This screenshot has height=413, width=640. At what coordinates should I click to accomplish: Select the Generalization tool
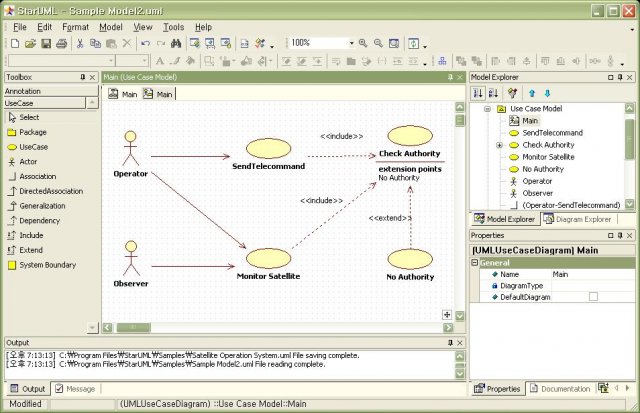point(42,205)
